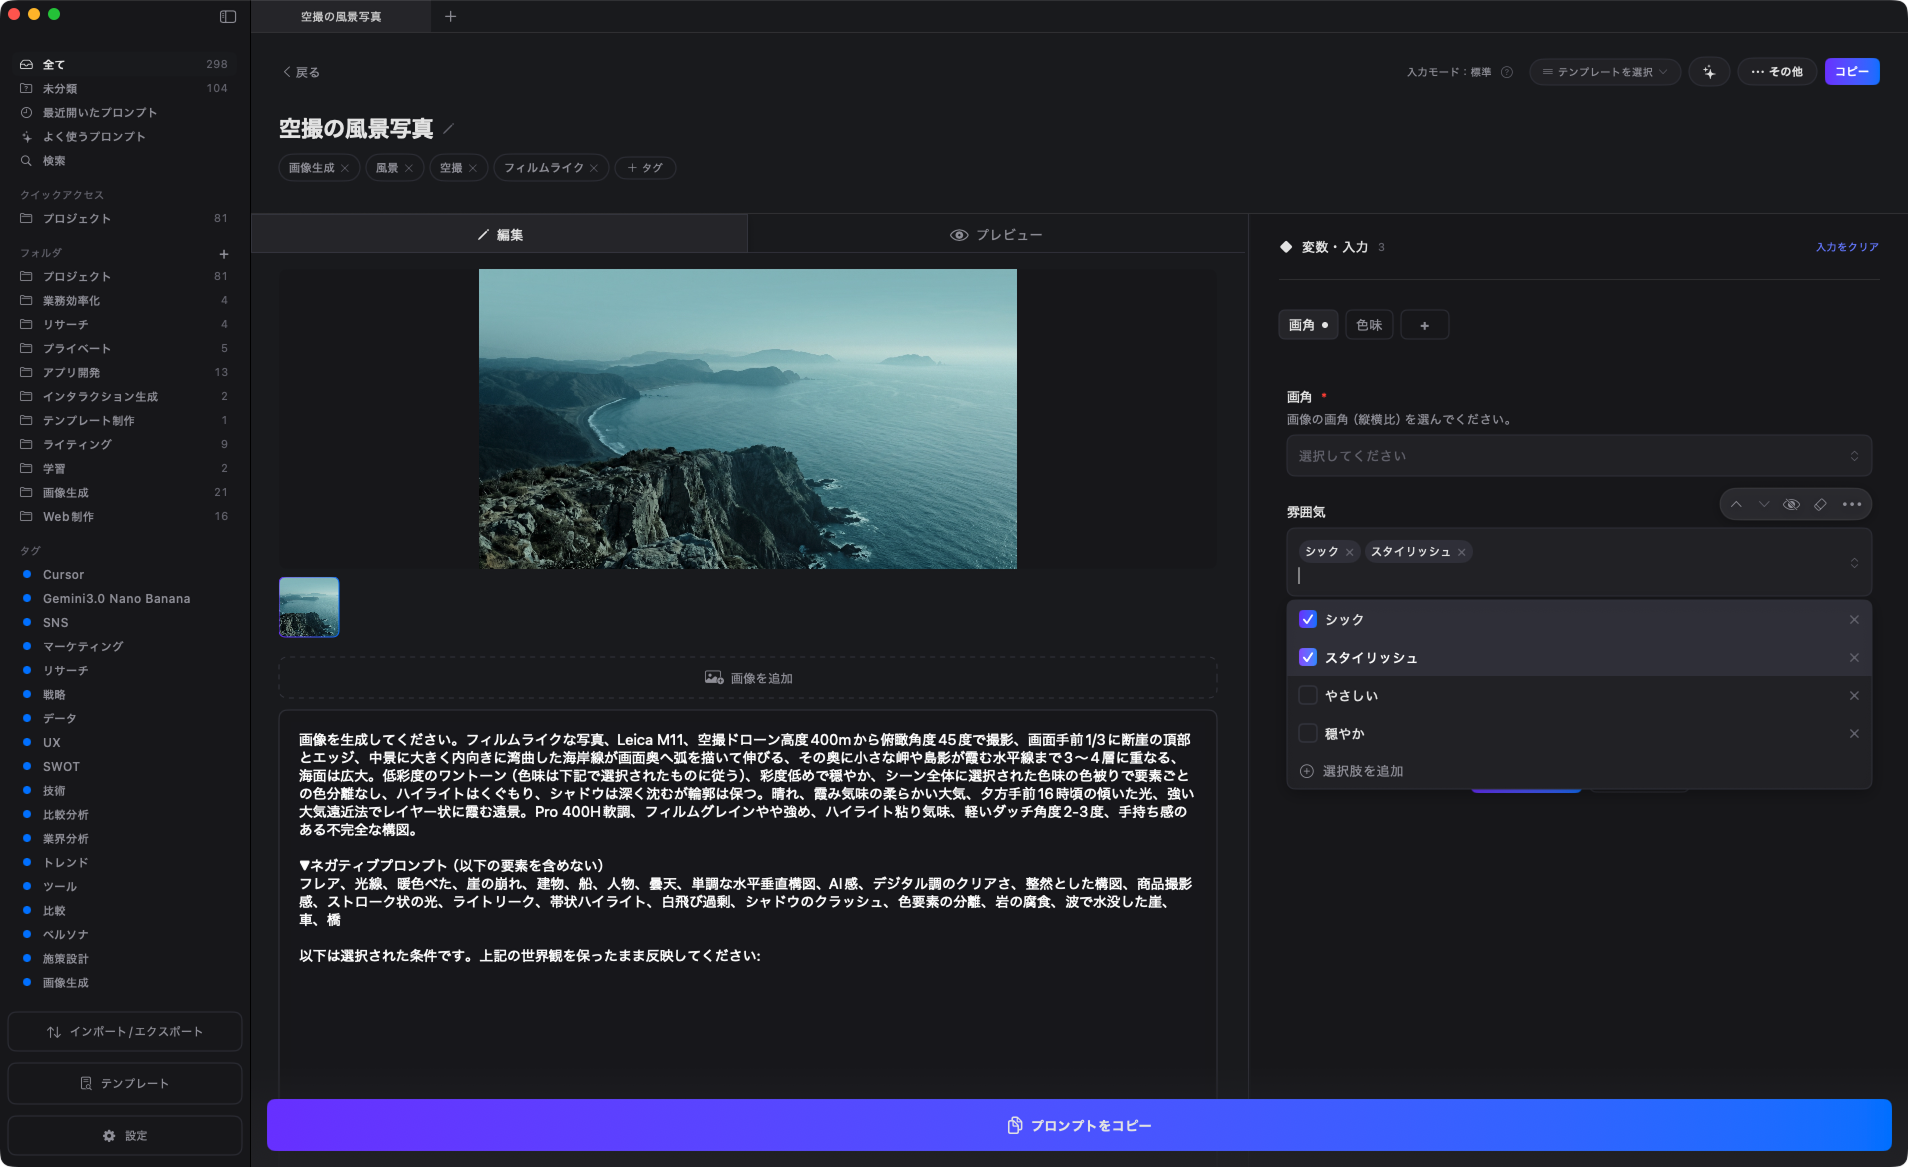Open a new tab with plus icon

pyautogui.click(x=450, y=16)
